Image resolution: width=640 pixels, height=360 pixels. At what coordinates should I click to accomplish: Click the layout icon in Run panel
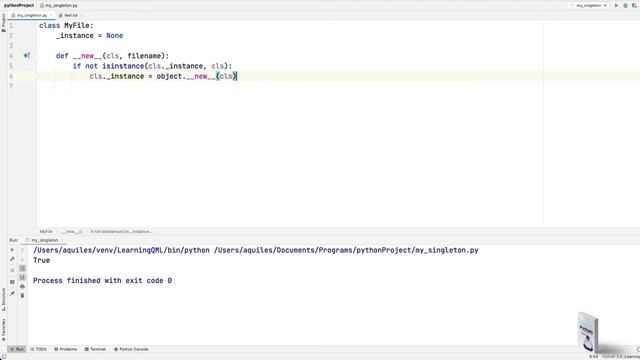pyautogui.click(x=12, y=282)
